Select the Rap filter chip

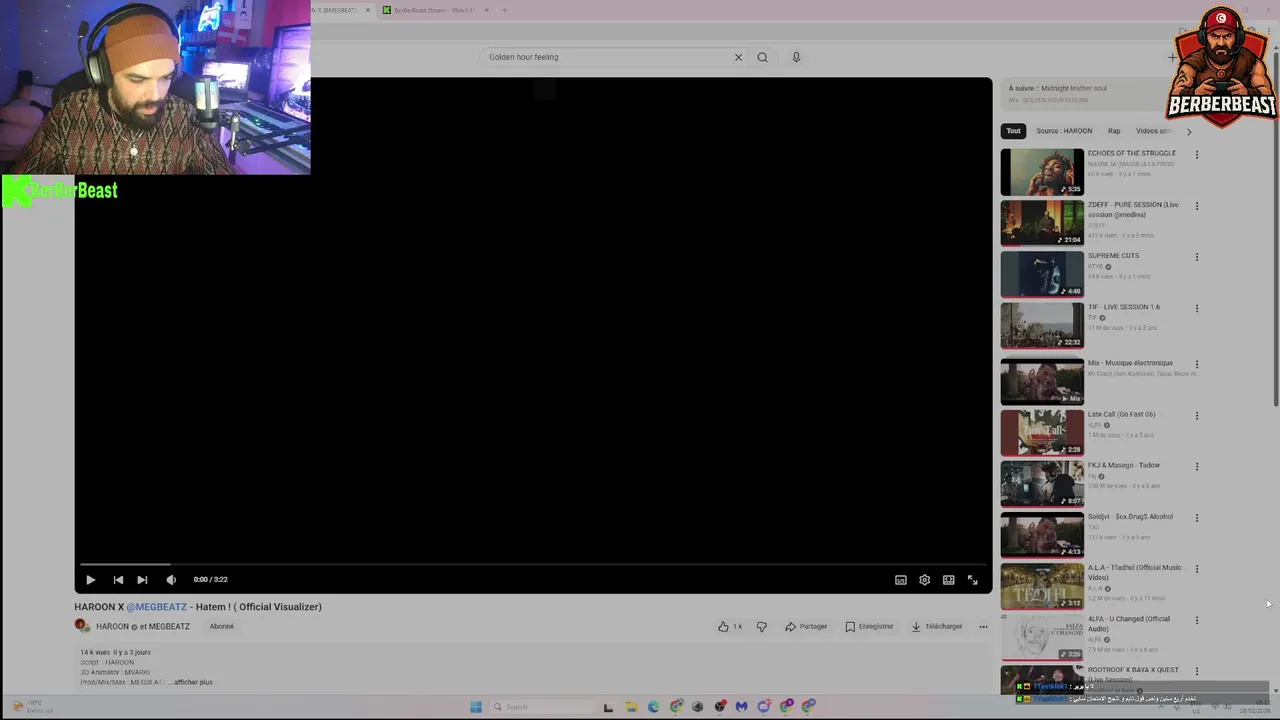pos(1113,131)
